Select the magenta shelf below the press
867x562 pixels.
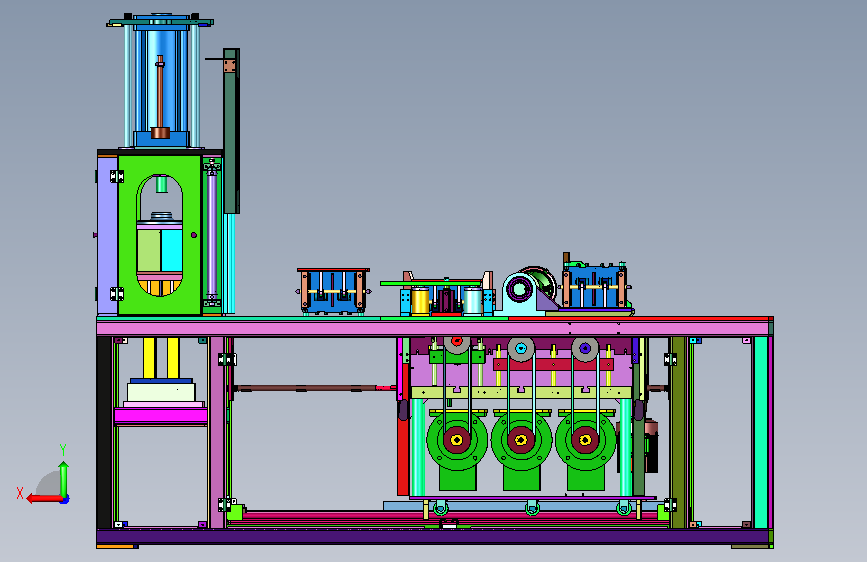click(x=161, y=417)
